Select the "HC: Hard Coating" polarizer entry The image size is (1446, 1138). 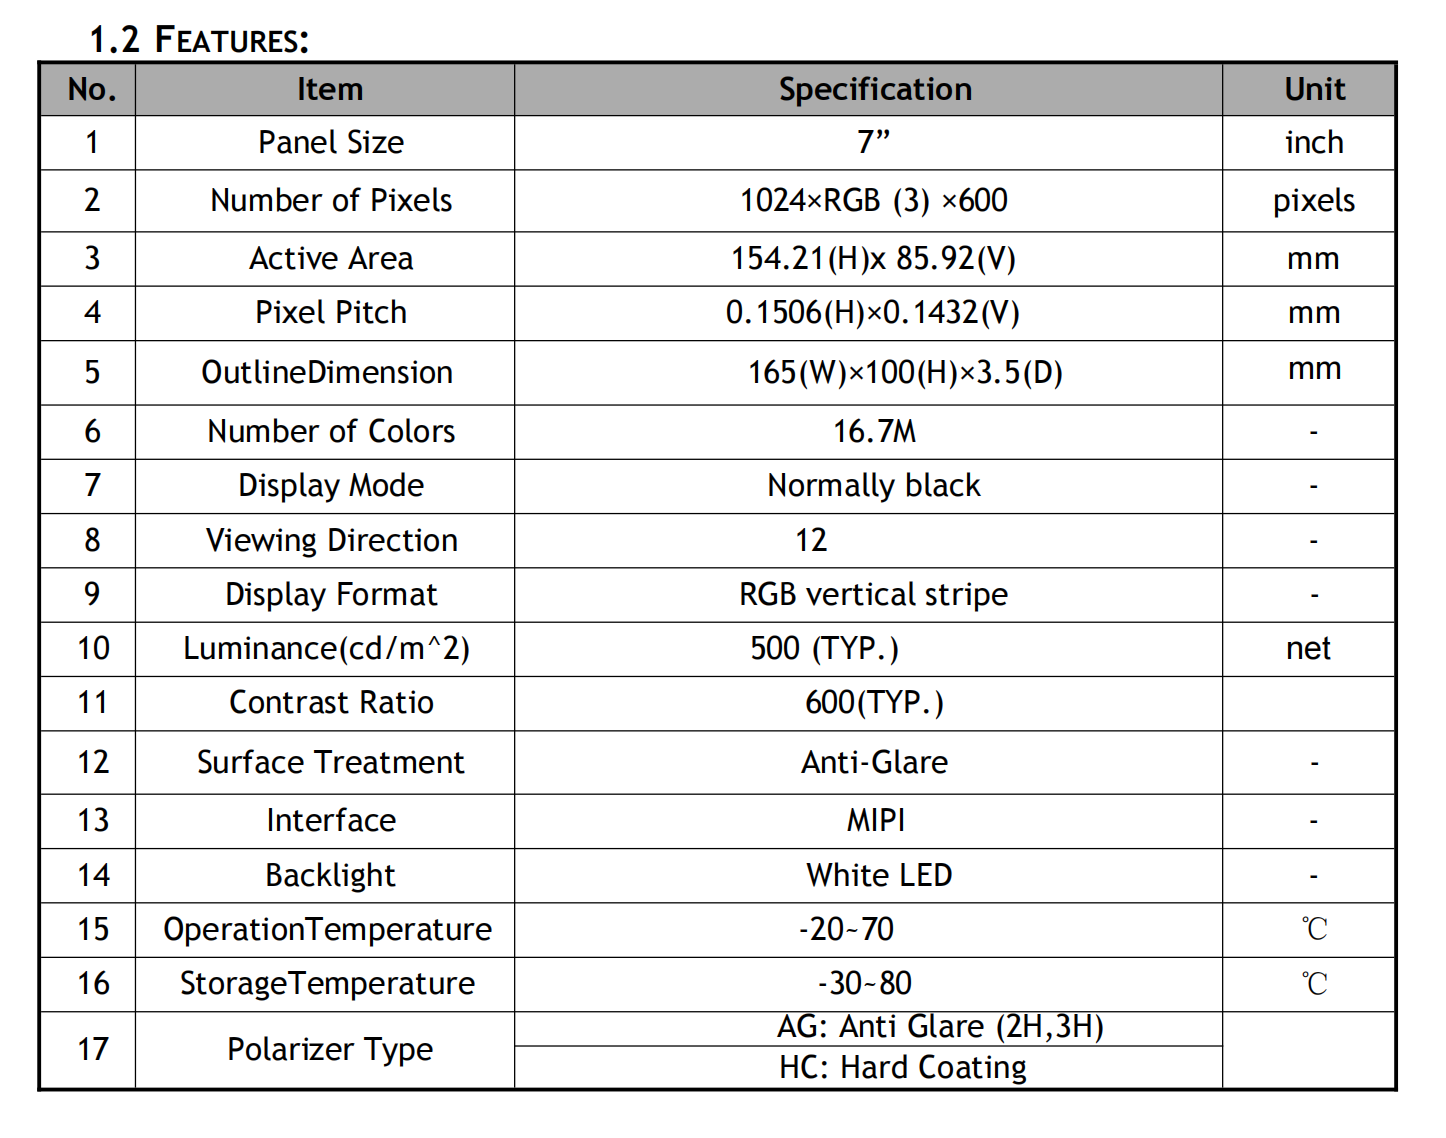[x=902, y=1067]
